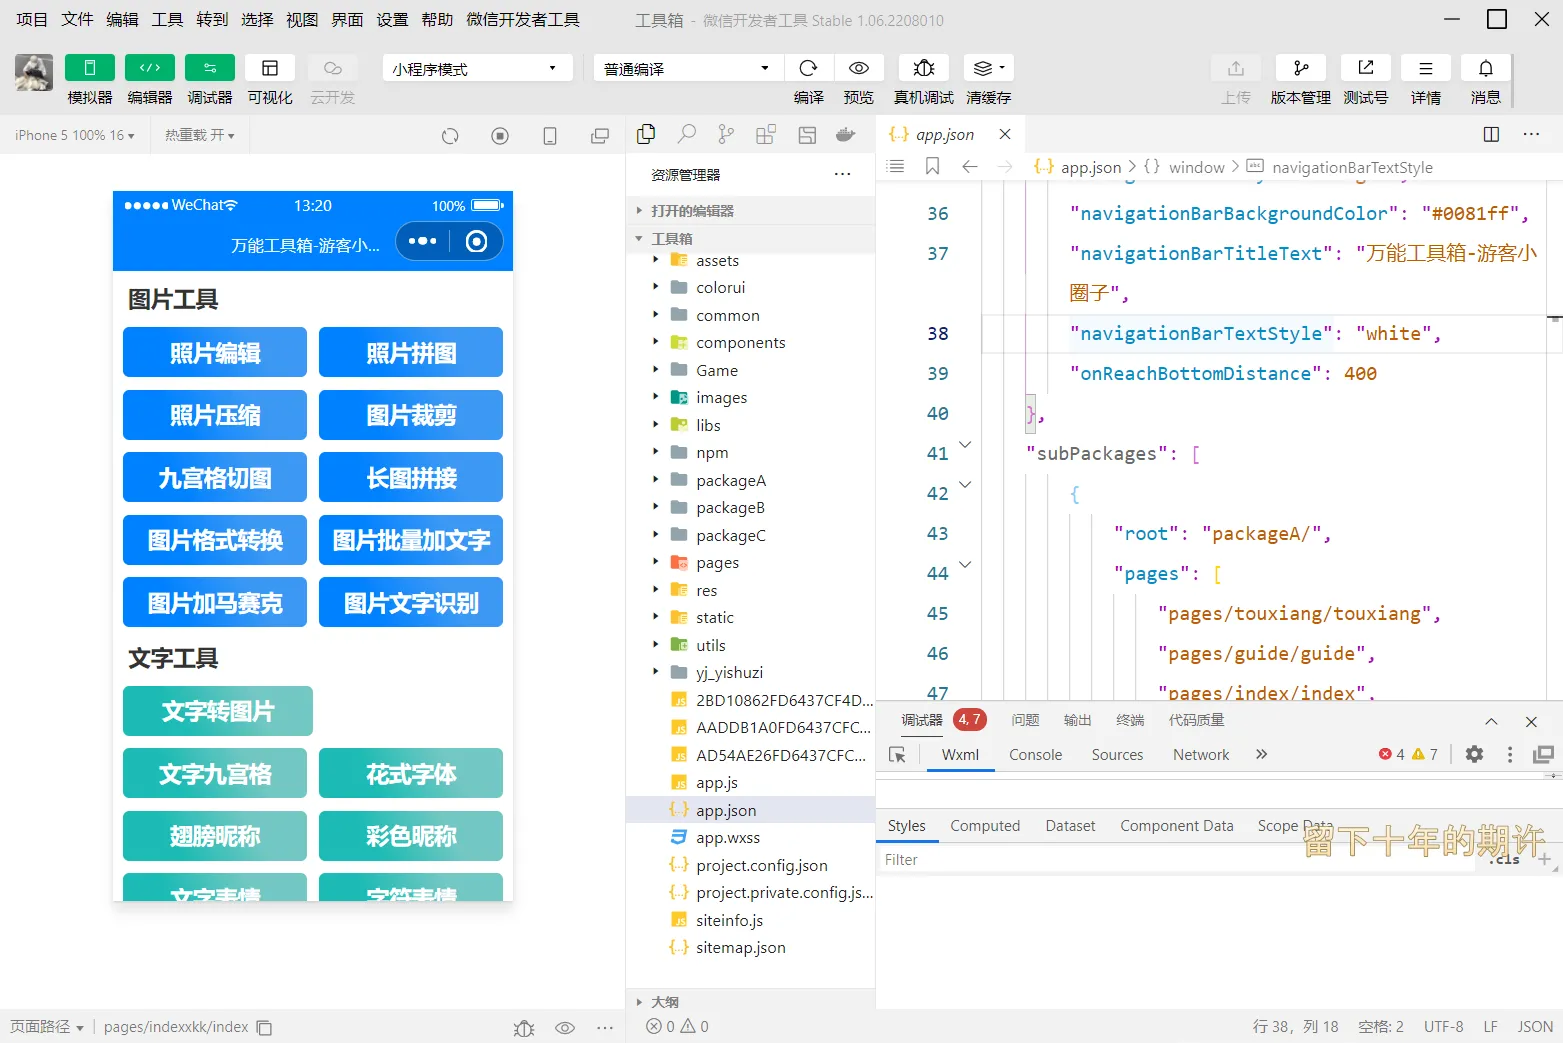Click the simulator refresh icon
The image size is (1563, 1043).
click(450, 136)
